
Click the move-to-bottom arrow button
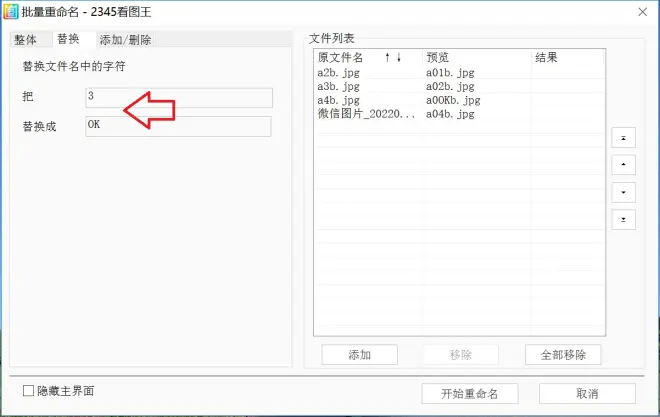(623, 219)
